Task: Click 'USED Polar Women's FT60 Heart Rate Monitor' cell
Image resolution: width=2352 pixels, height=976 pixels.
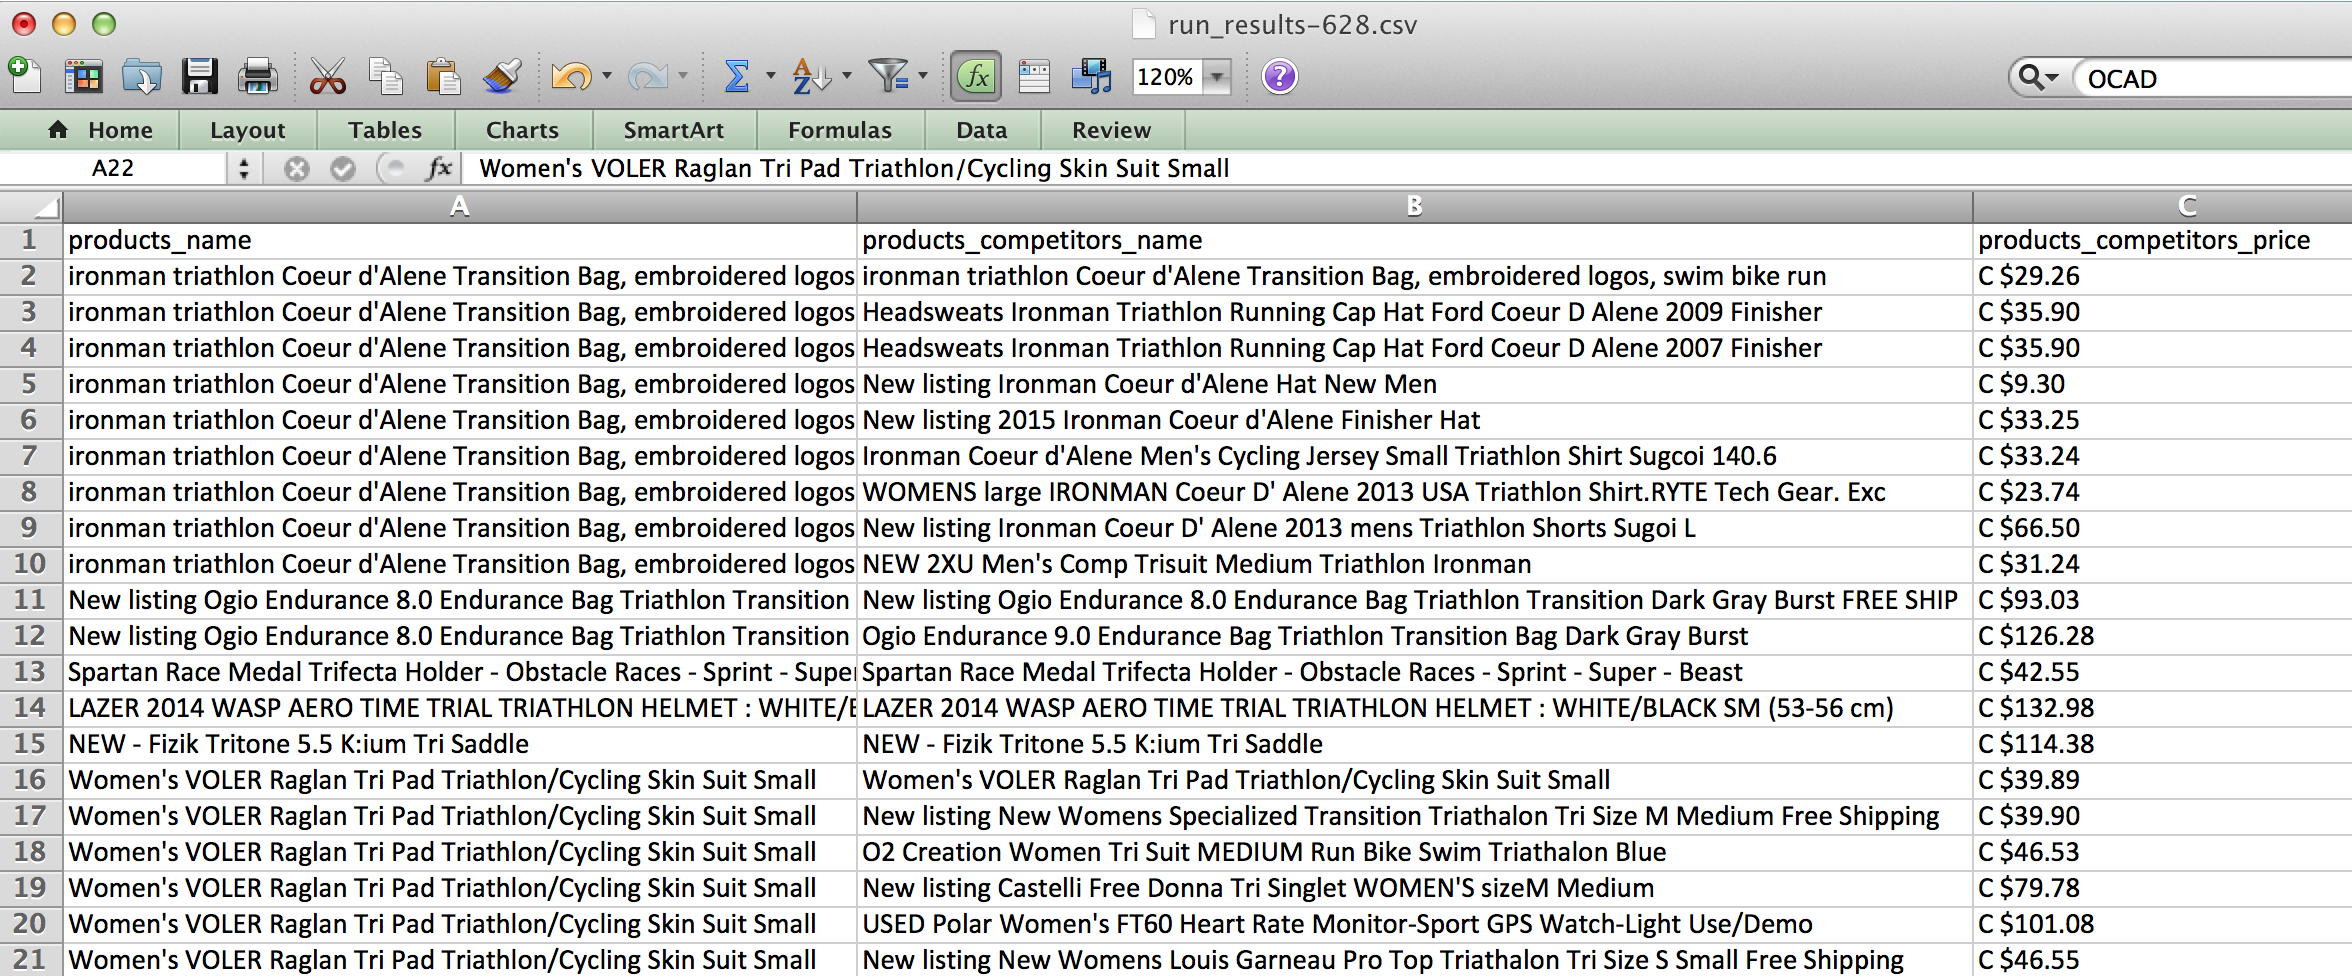Action: point(1415,924)
